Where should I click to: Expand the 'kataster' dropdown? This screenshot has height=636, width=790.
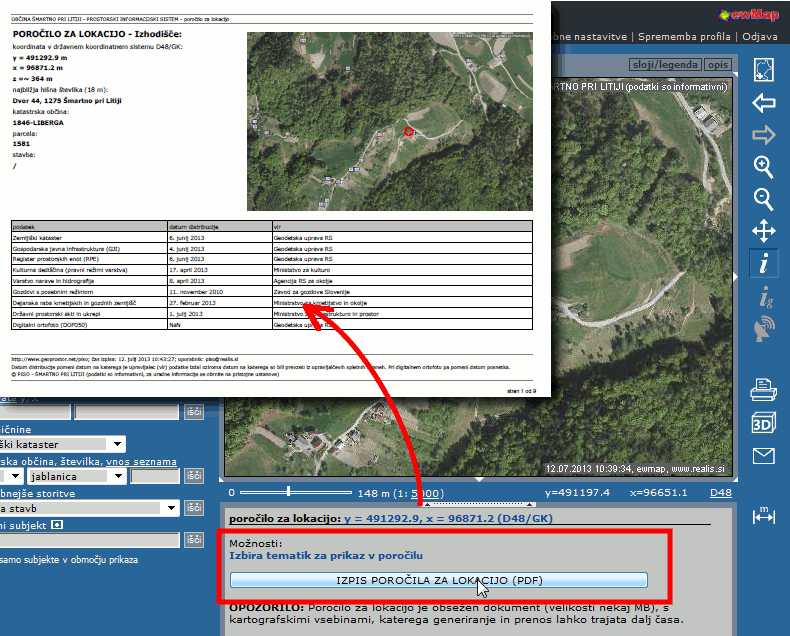coord(117,444)
